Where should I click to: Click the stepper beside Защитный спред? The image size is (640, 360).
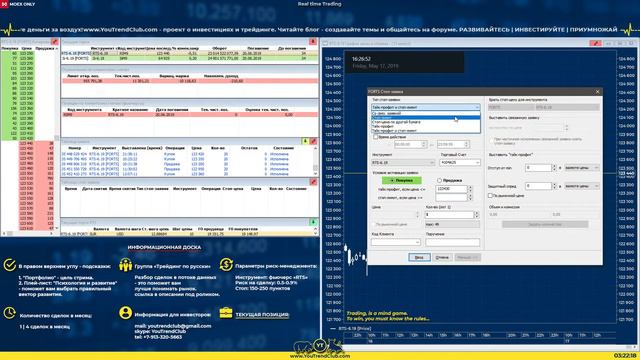pyautogui.click(x=554, y=186)
